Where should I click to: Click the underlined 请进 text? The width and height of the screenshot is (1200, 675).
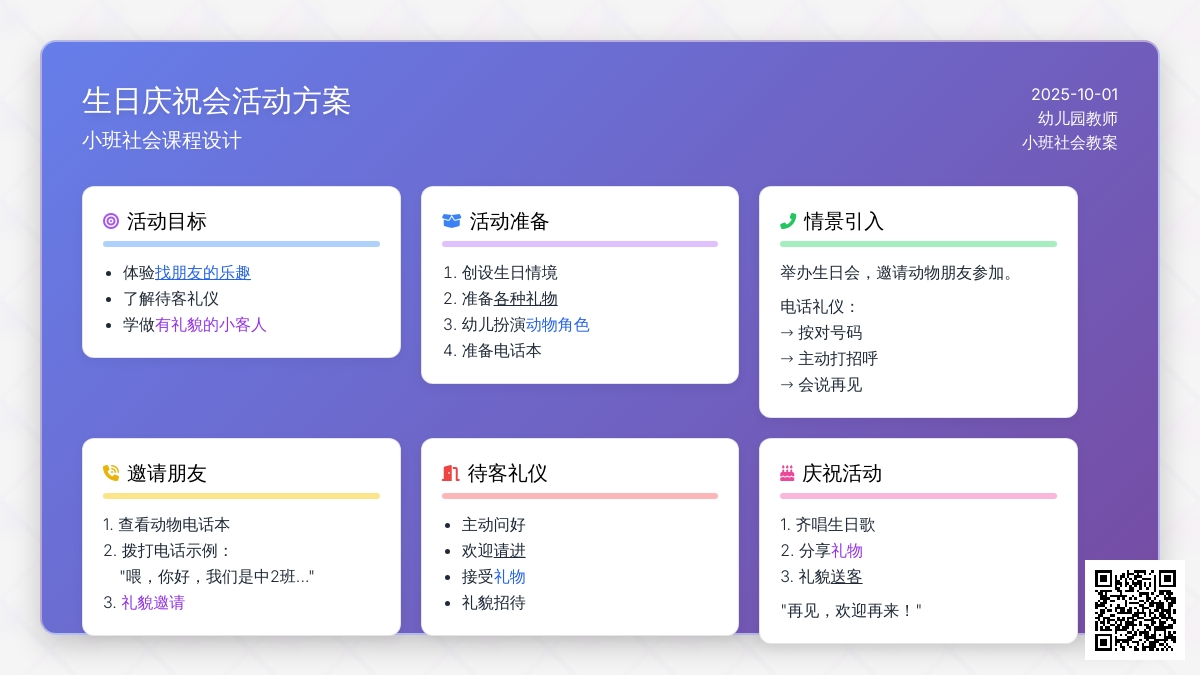pos(509,550)
